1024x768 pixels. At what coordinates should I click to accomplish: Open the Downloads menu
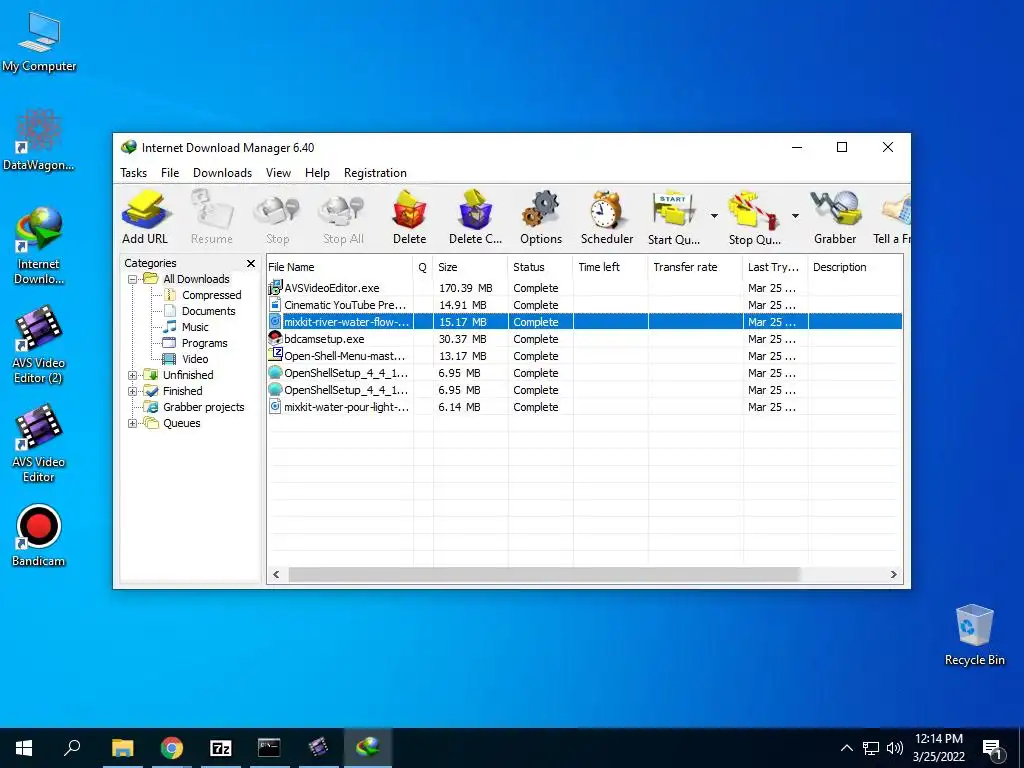222,173
